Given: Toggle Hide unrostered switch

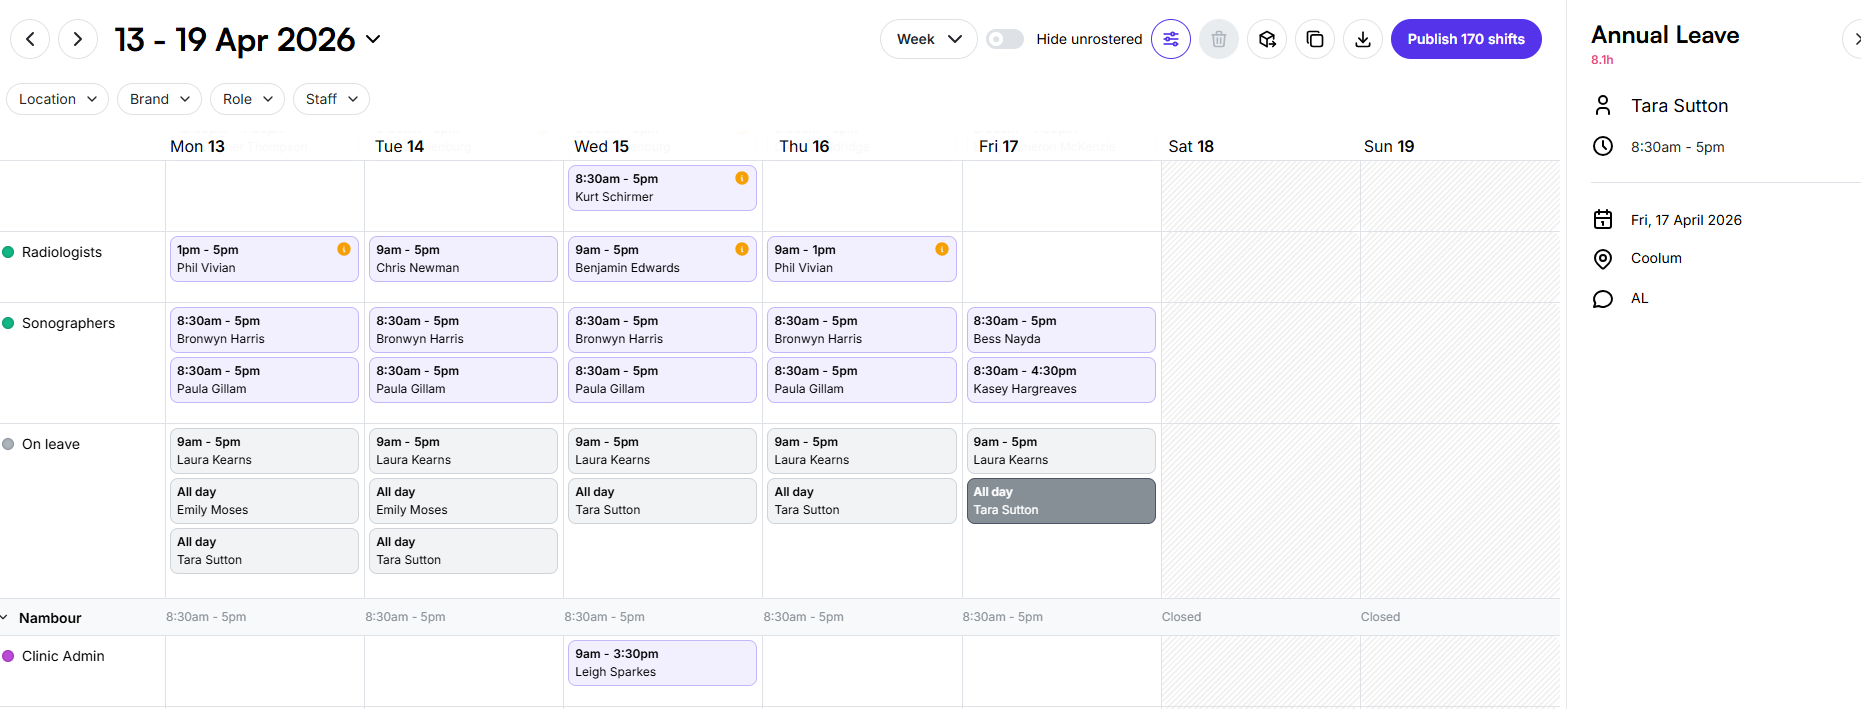Looking at the screenshot, I should click(1005, 39).
